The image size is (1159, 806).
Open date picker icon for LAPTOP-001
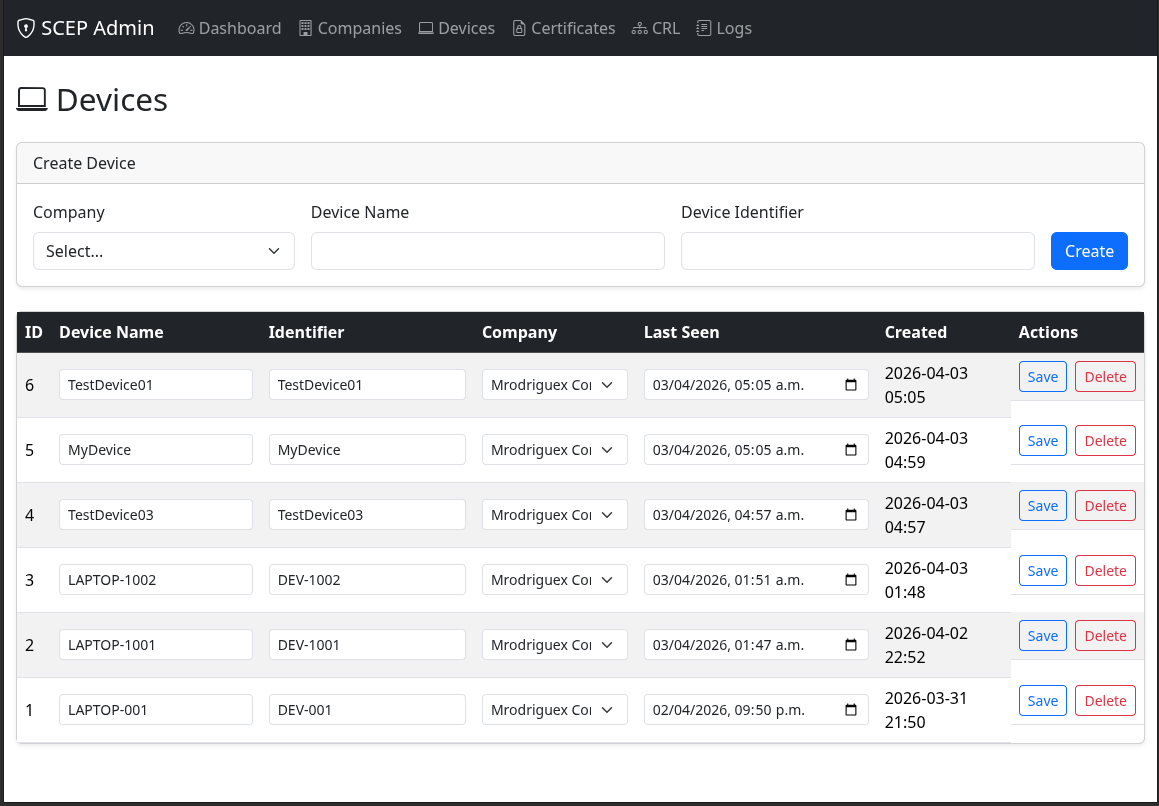pos(851,710)
